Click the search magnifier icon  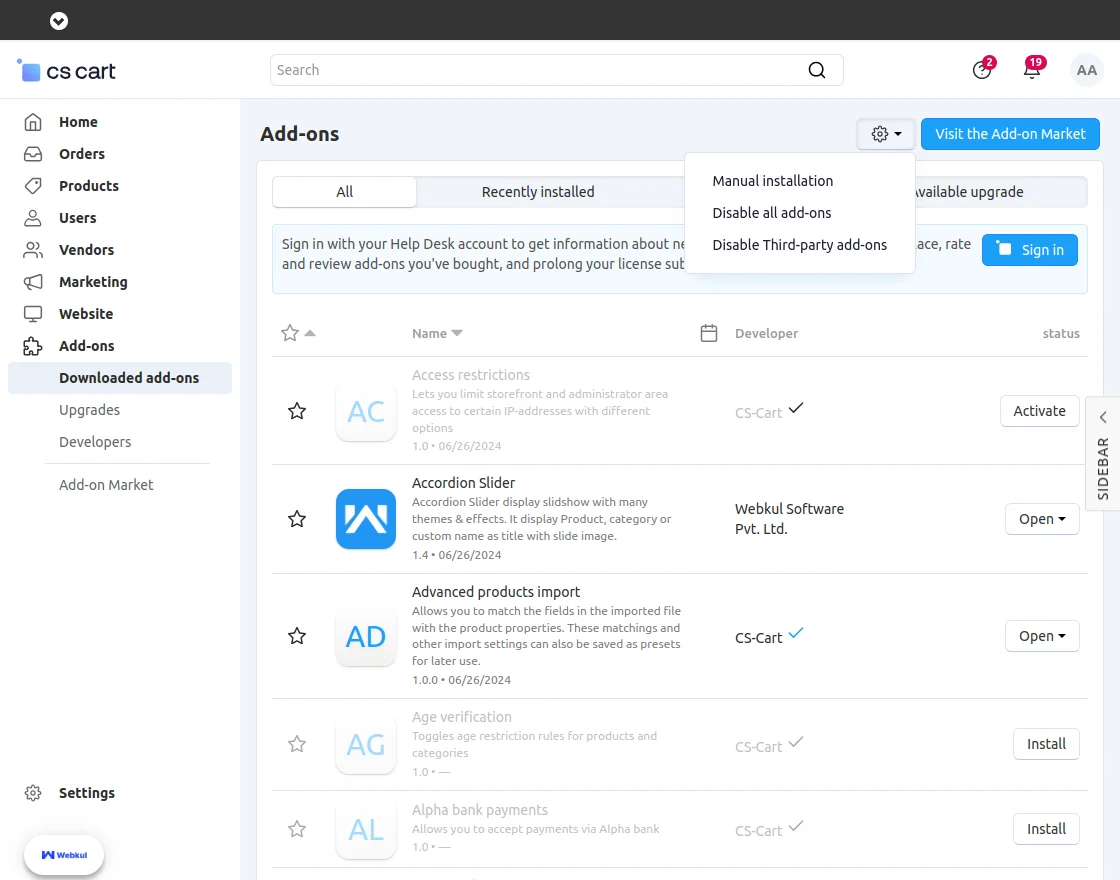pyautogui.click(x=816, y=70)
